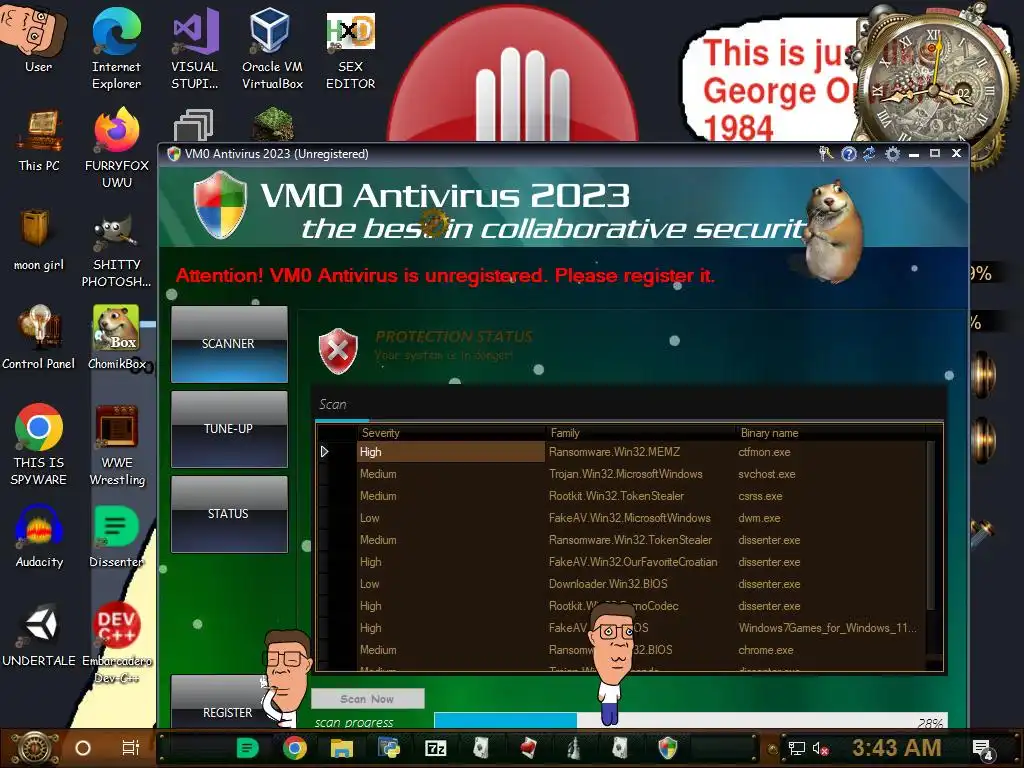Screen dimensions: 1024x768
Task: Open the HxD SEX EDITOR icon
Action: [351, 50]
